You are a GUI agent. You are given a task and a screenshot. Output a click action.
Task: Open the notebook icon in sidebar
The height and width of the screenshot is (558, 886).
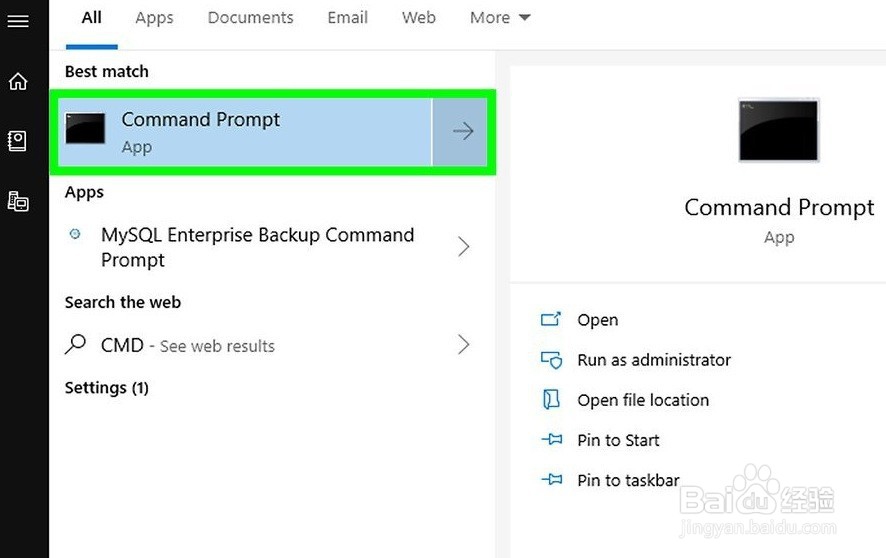17,141
